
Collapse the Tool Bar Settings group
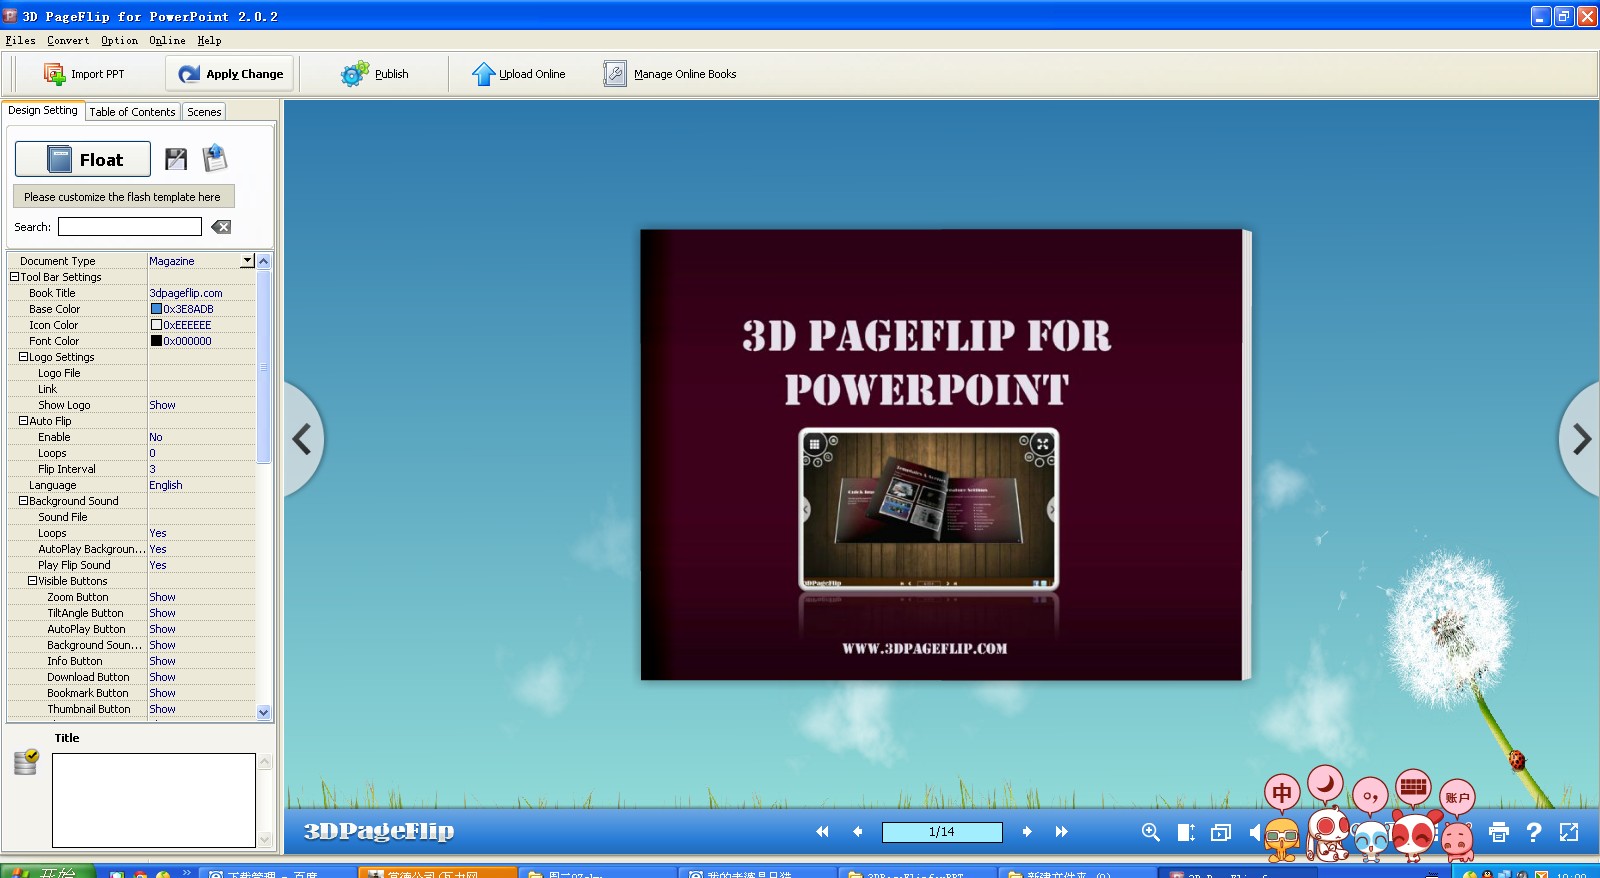(14, 277)
